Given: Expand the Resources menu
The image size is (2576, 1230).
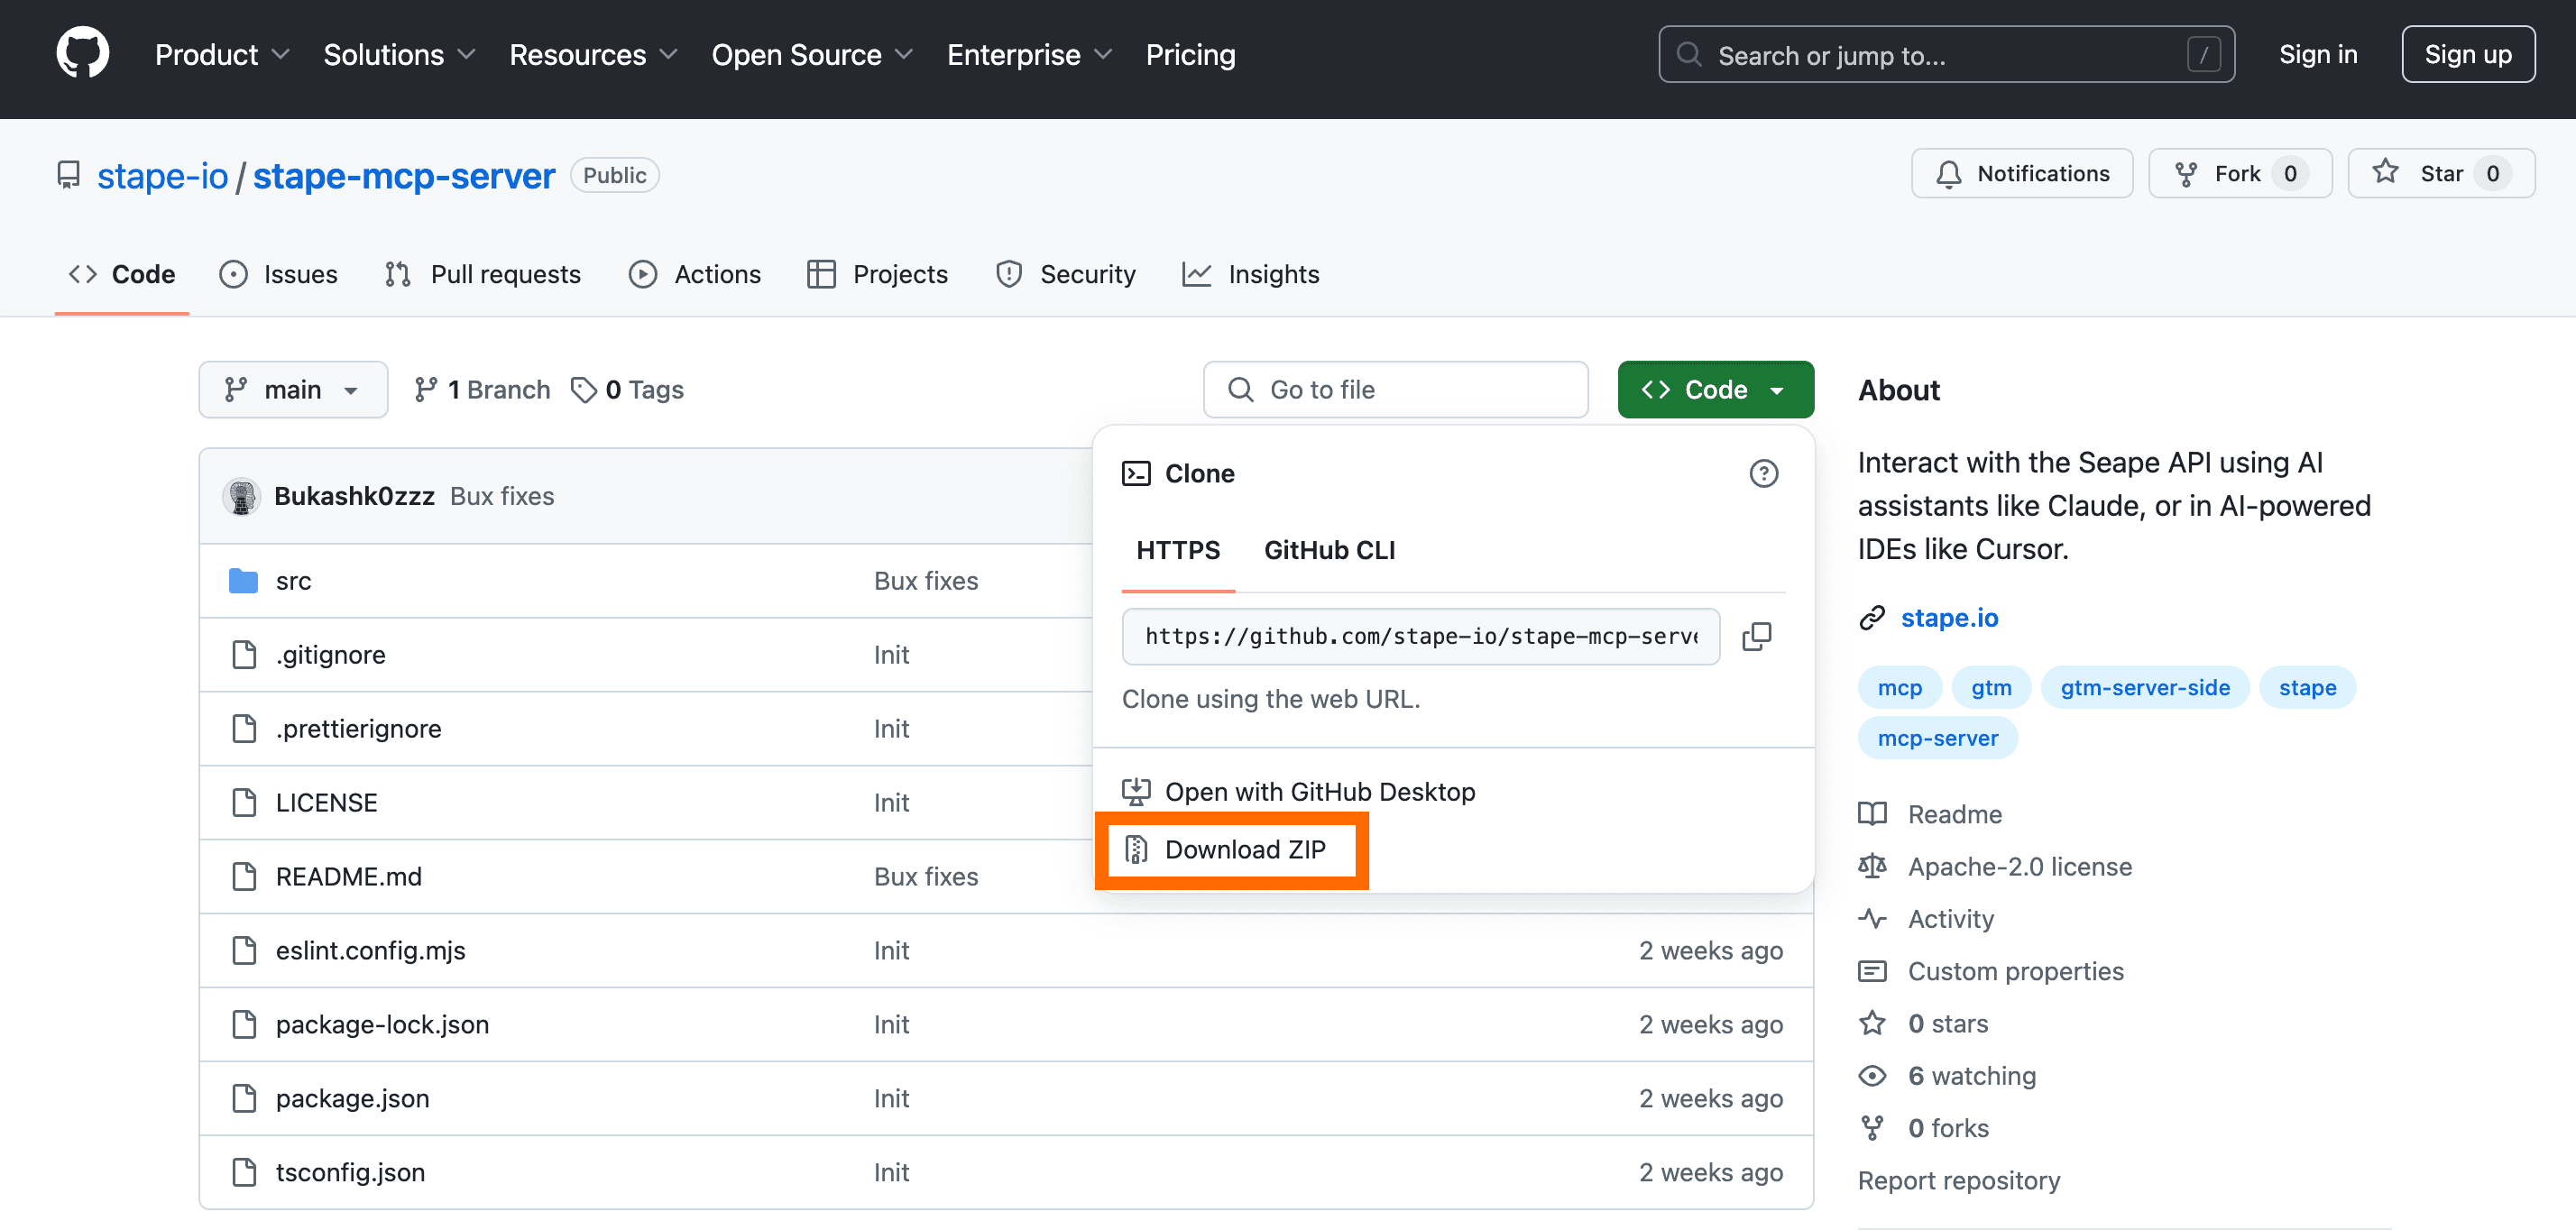Looking at the screenshot, I should click(x=593, y=55).
